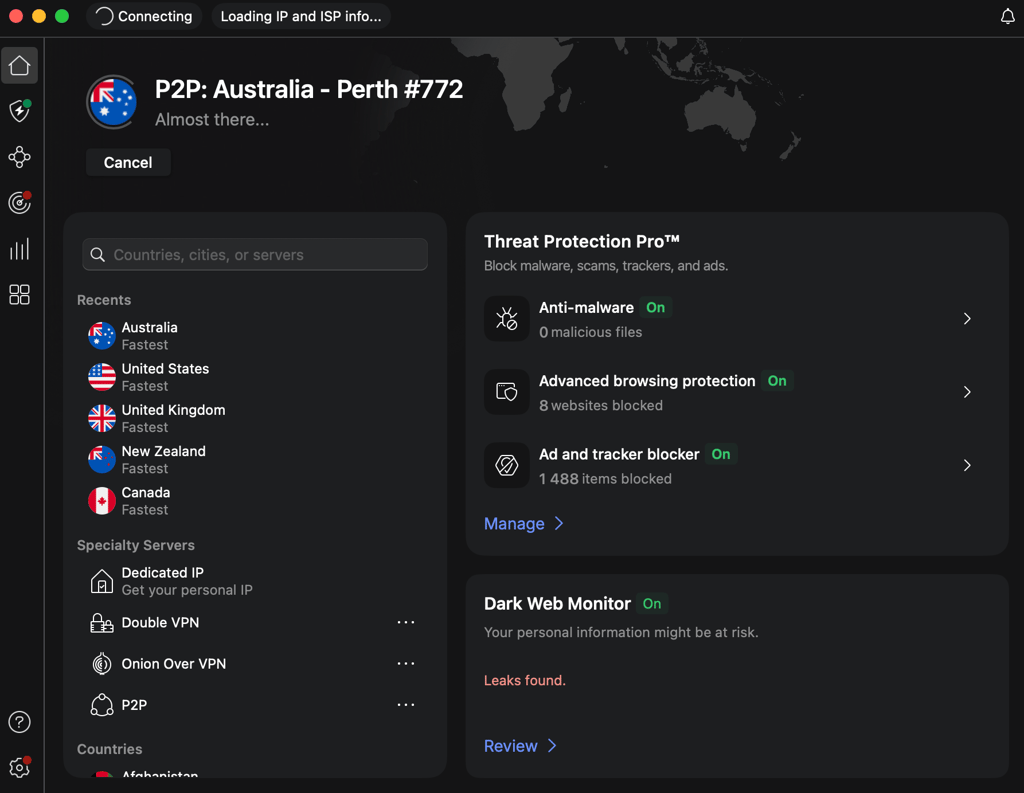
Task: Click the Australia flag in Recents
Action: [102, 336]
